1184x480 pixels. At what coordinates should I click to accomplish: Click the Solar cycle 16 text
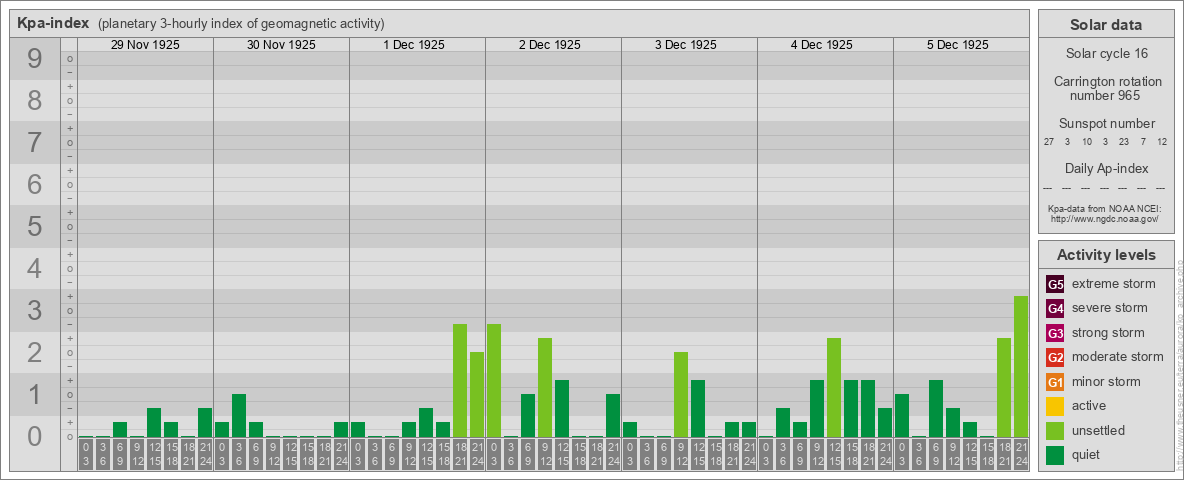[x=1106, y=54]
